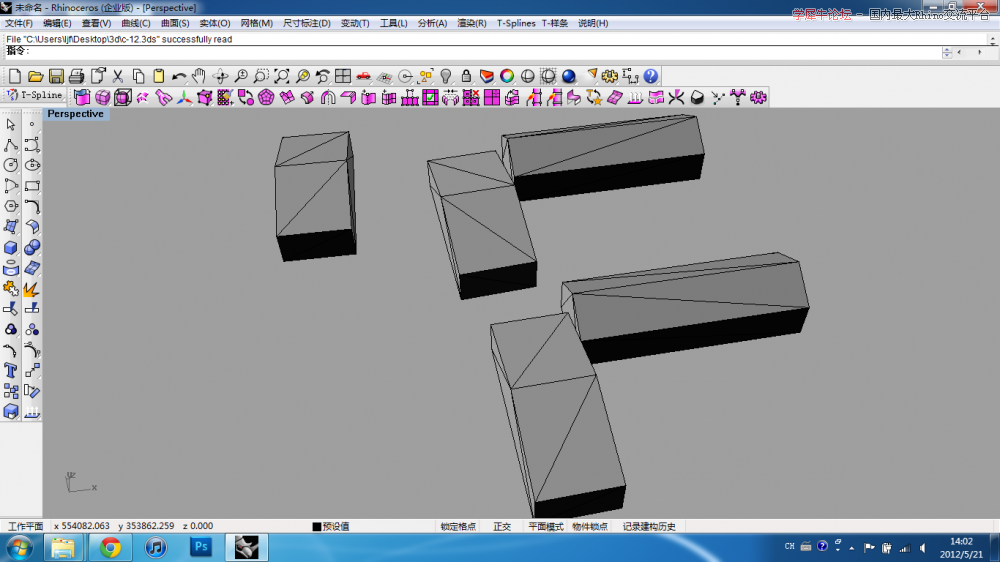Save the model with the floppy disk icon
This screenshot has width=1000, height=562.
pyautogui.click(x=56, y=77)
